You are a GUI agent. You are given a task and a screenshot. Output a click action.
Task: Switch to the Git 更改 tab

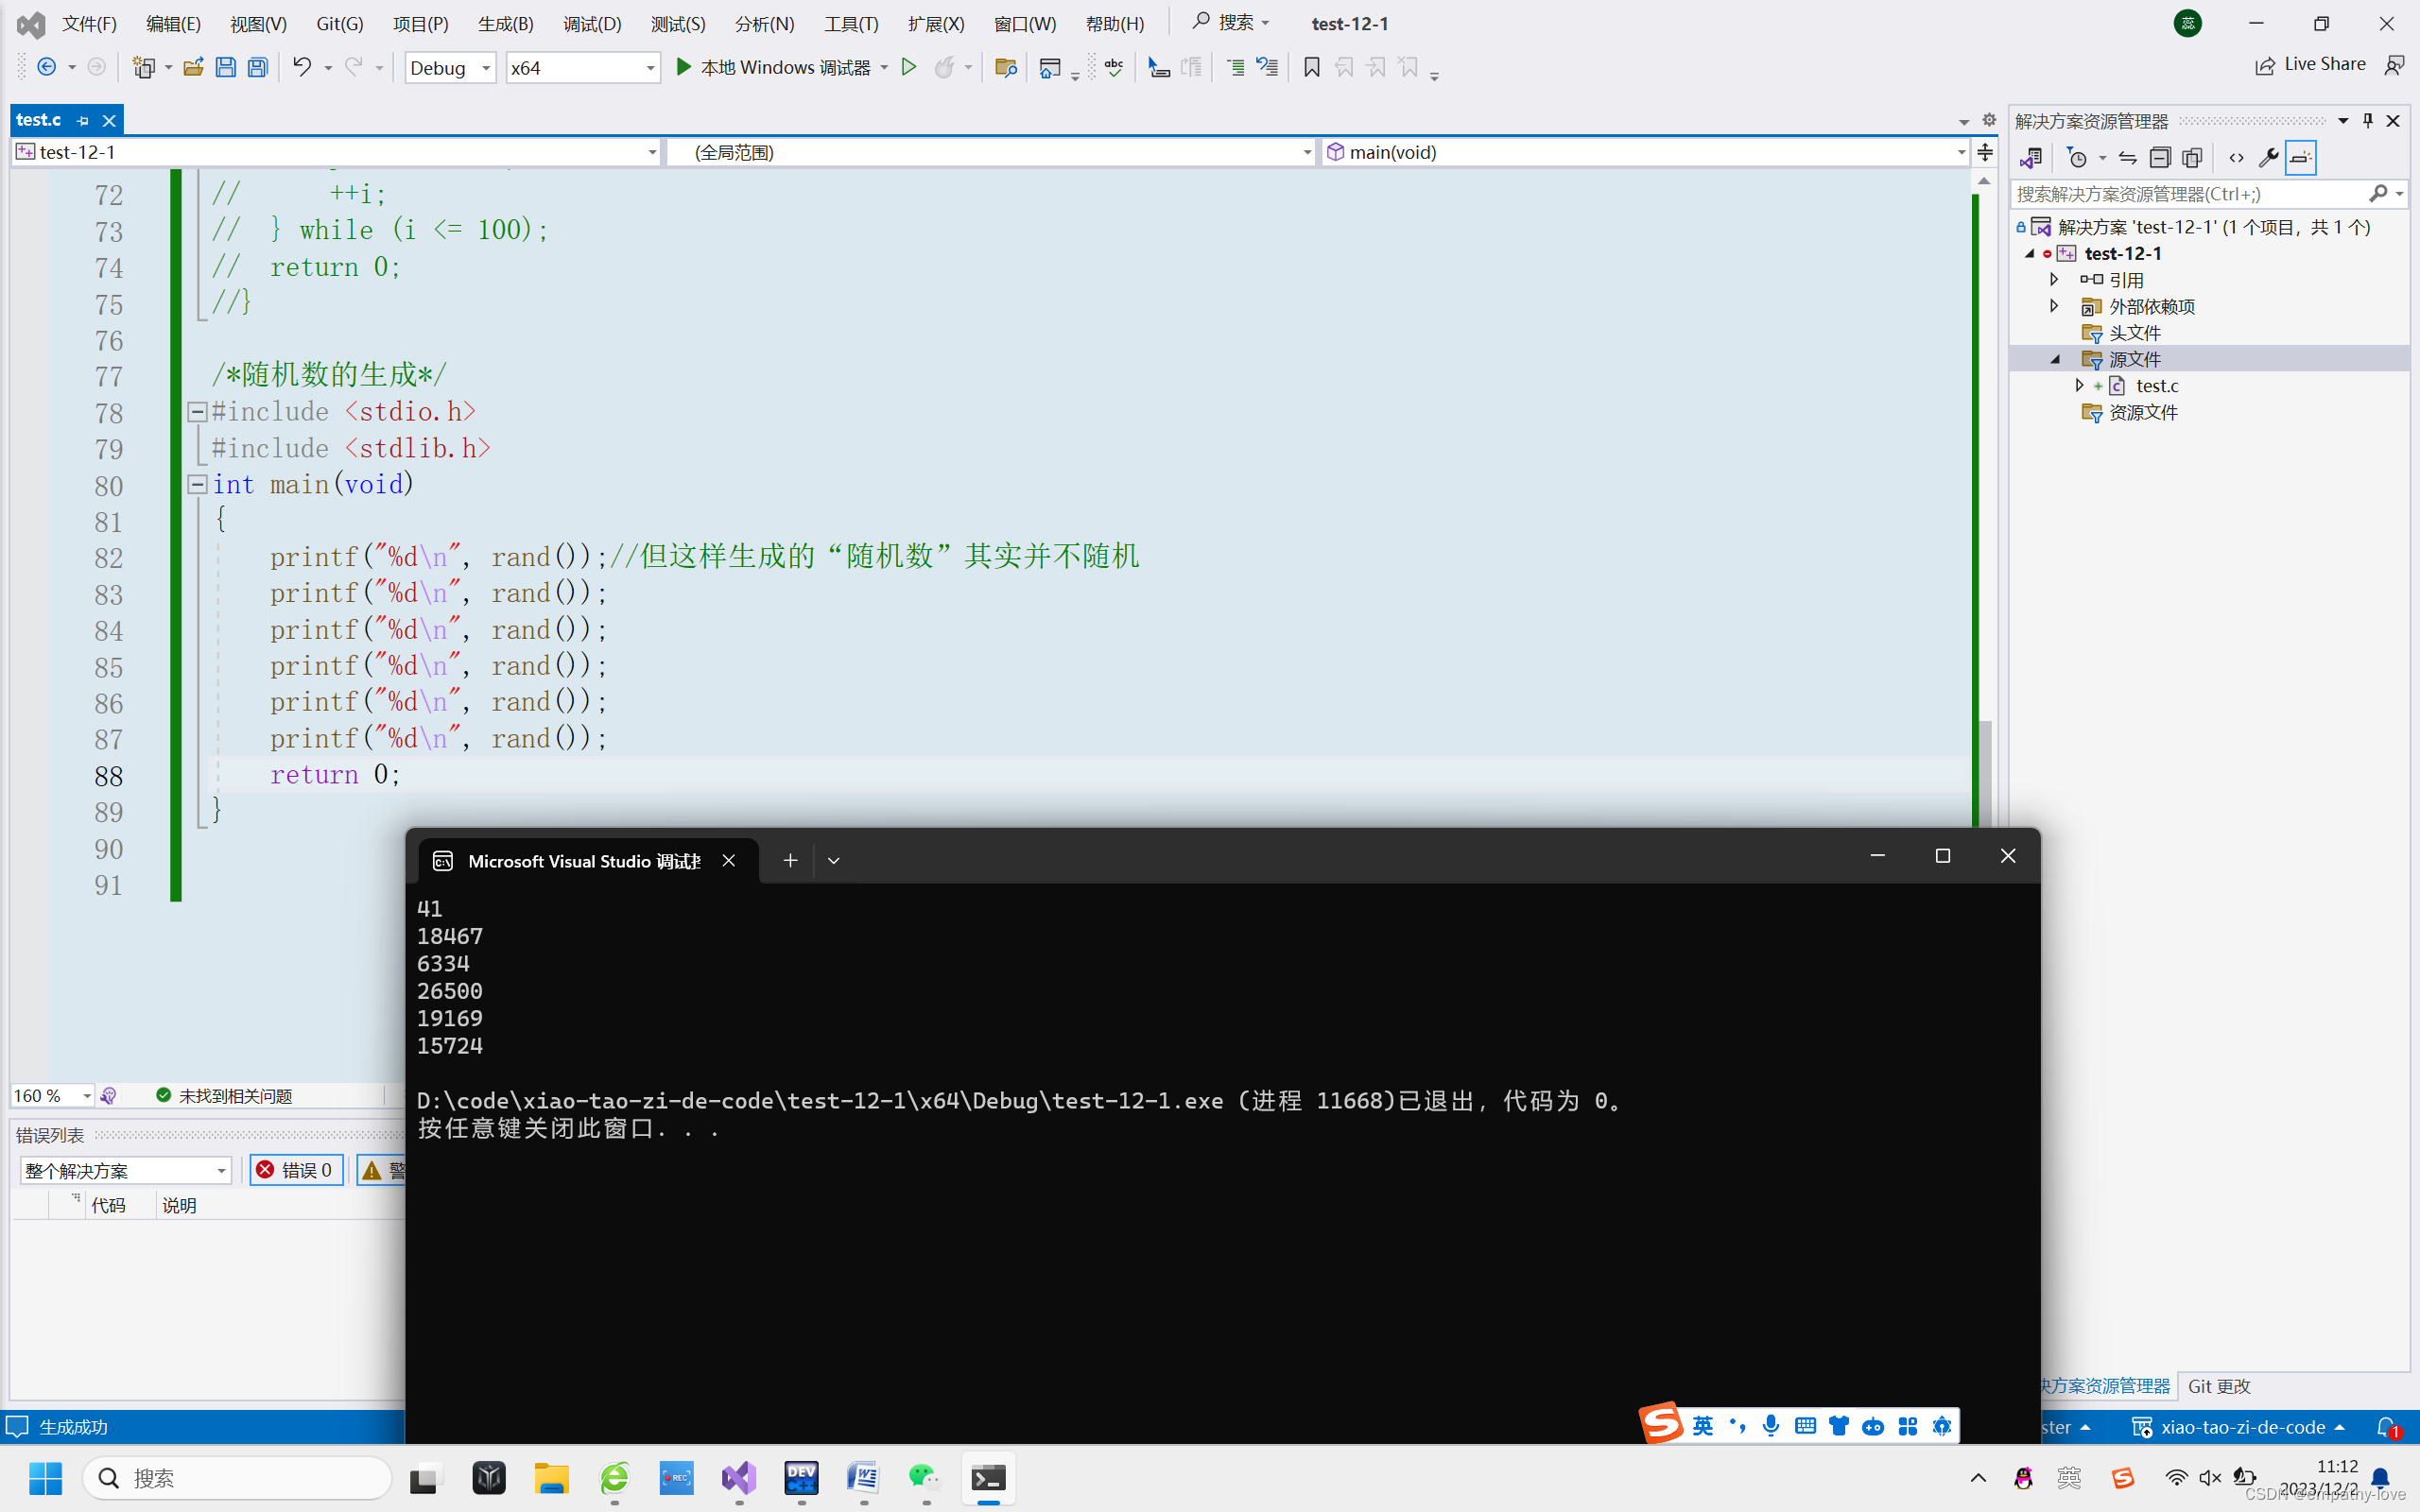coord(2219,1386)
